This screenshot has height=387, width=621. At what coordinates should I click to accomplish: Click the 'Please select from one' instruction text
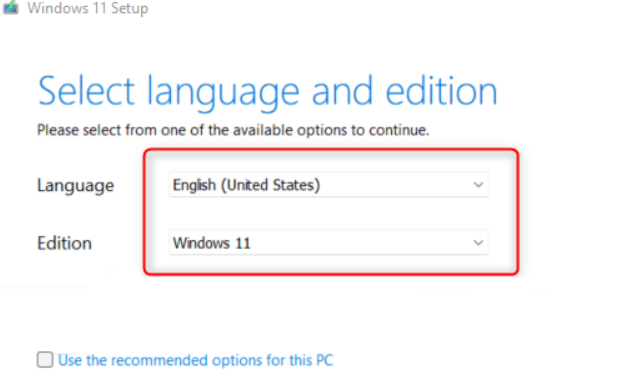pos(233,130)
